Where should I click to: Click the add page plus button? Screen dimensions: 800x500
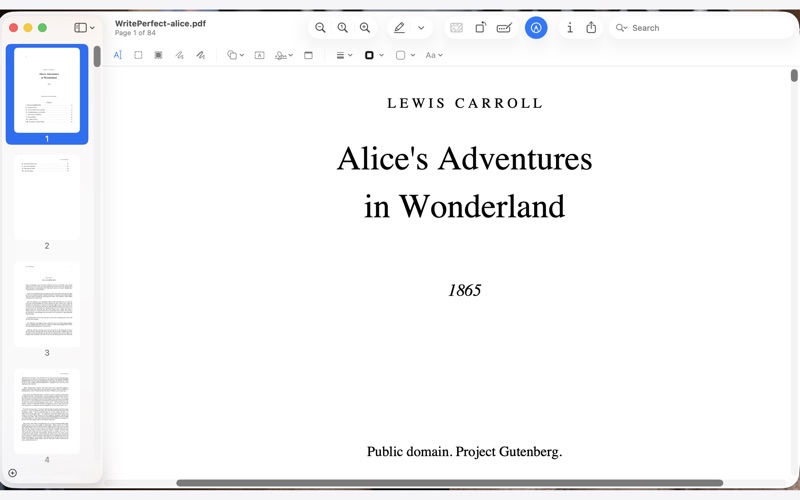[13, 473]
